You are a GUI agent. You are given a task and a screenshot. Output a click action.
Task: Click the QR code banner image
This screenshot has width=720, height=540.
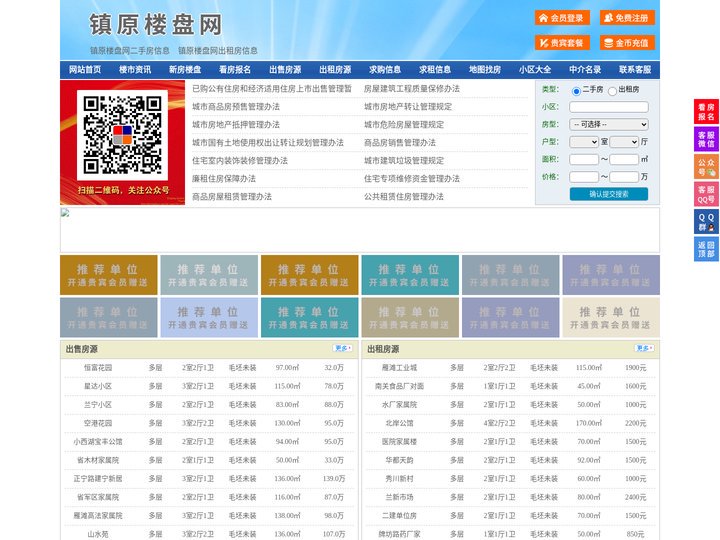click(123, 142)
